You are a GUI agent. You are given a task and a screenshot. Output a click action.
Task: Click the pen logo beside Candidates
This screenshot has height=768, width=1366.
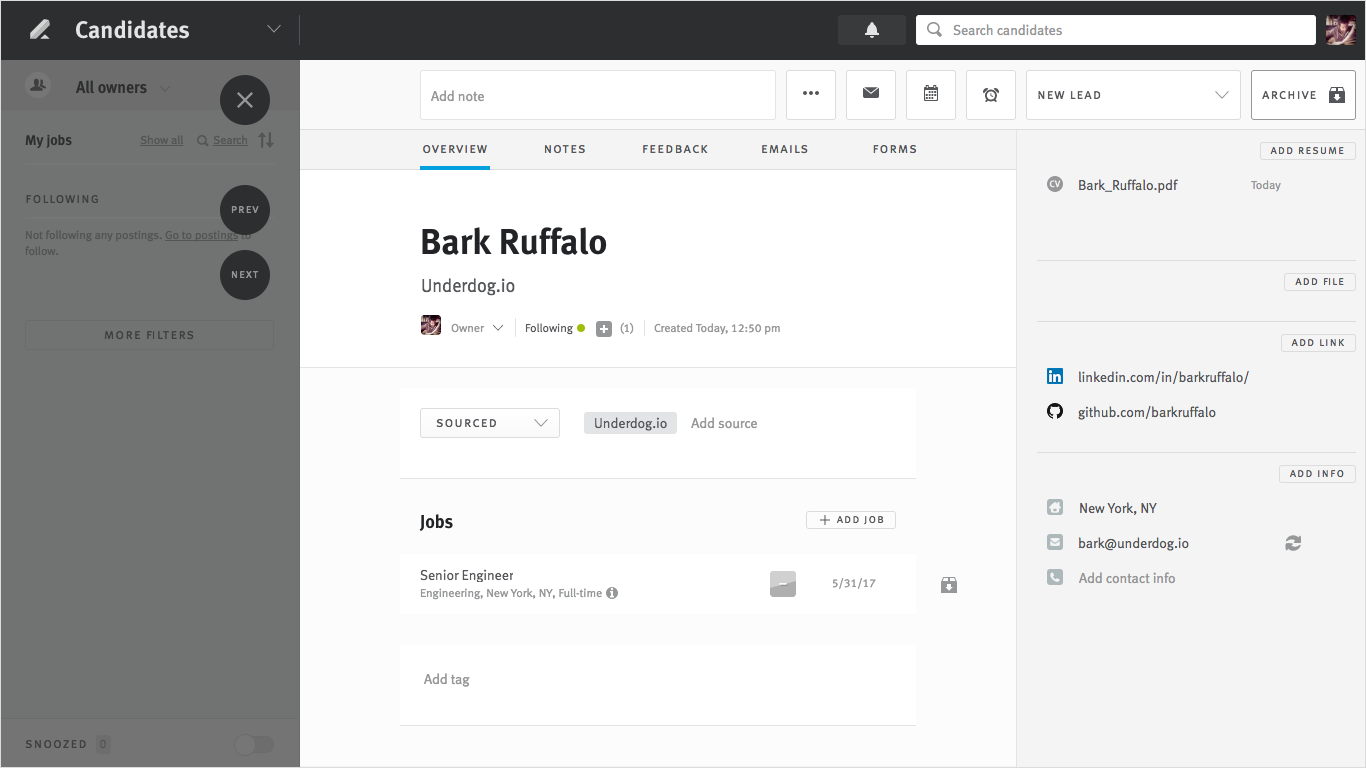40,30
